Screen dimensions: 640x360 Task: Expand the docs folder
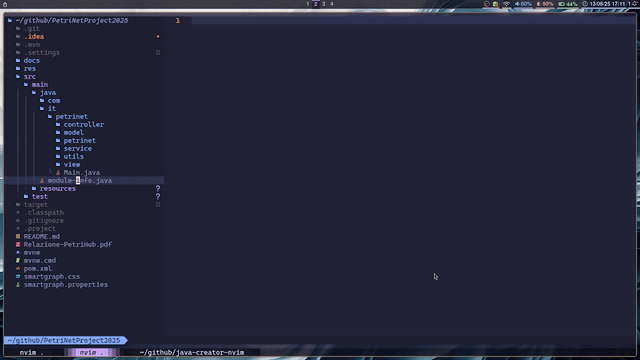coord(31,60)
